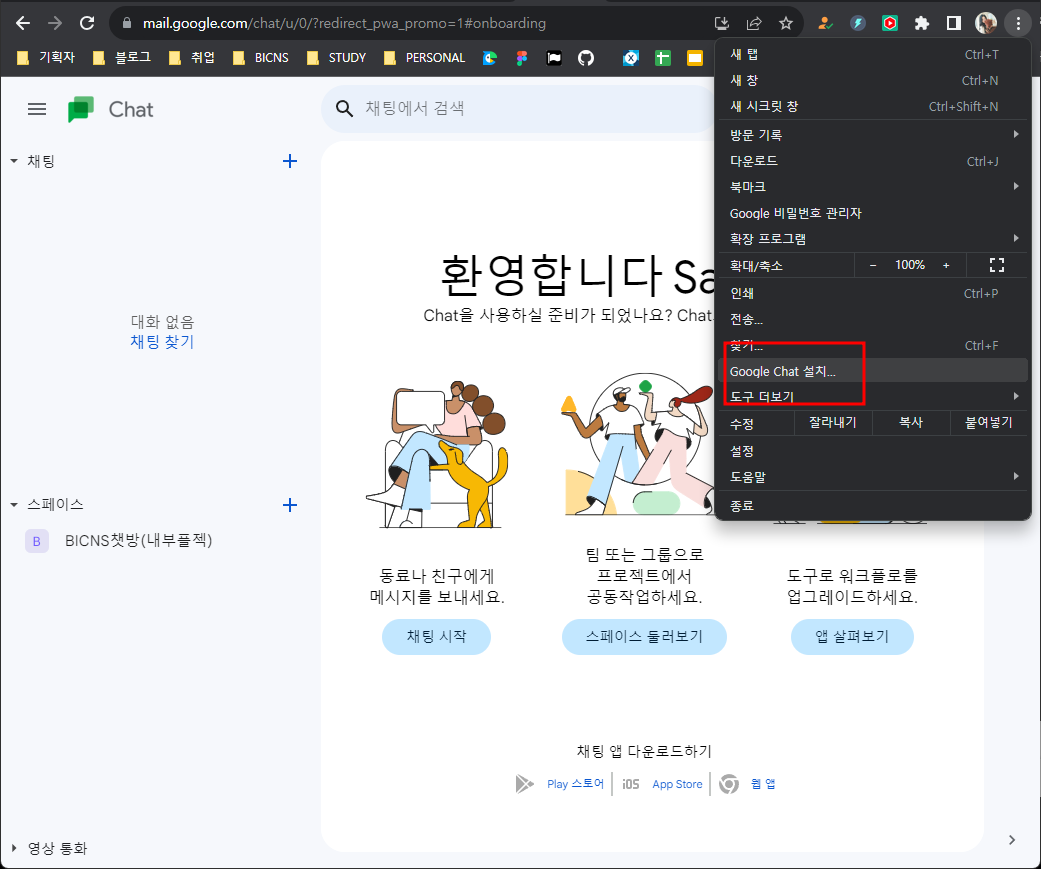Increase zoom with the plus button
The width and height of the screenshot is (1041, 869).
[946, 265]
